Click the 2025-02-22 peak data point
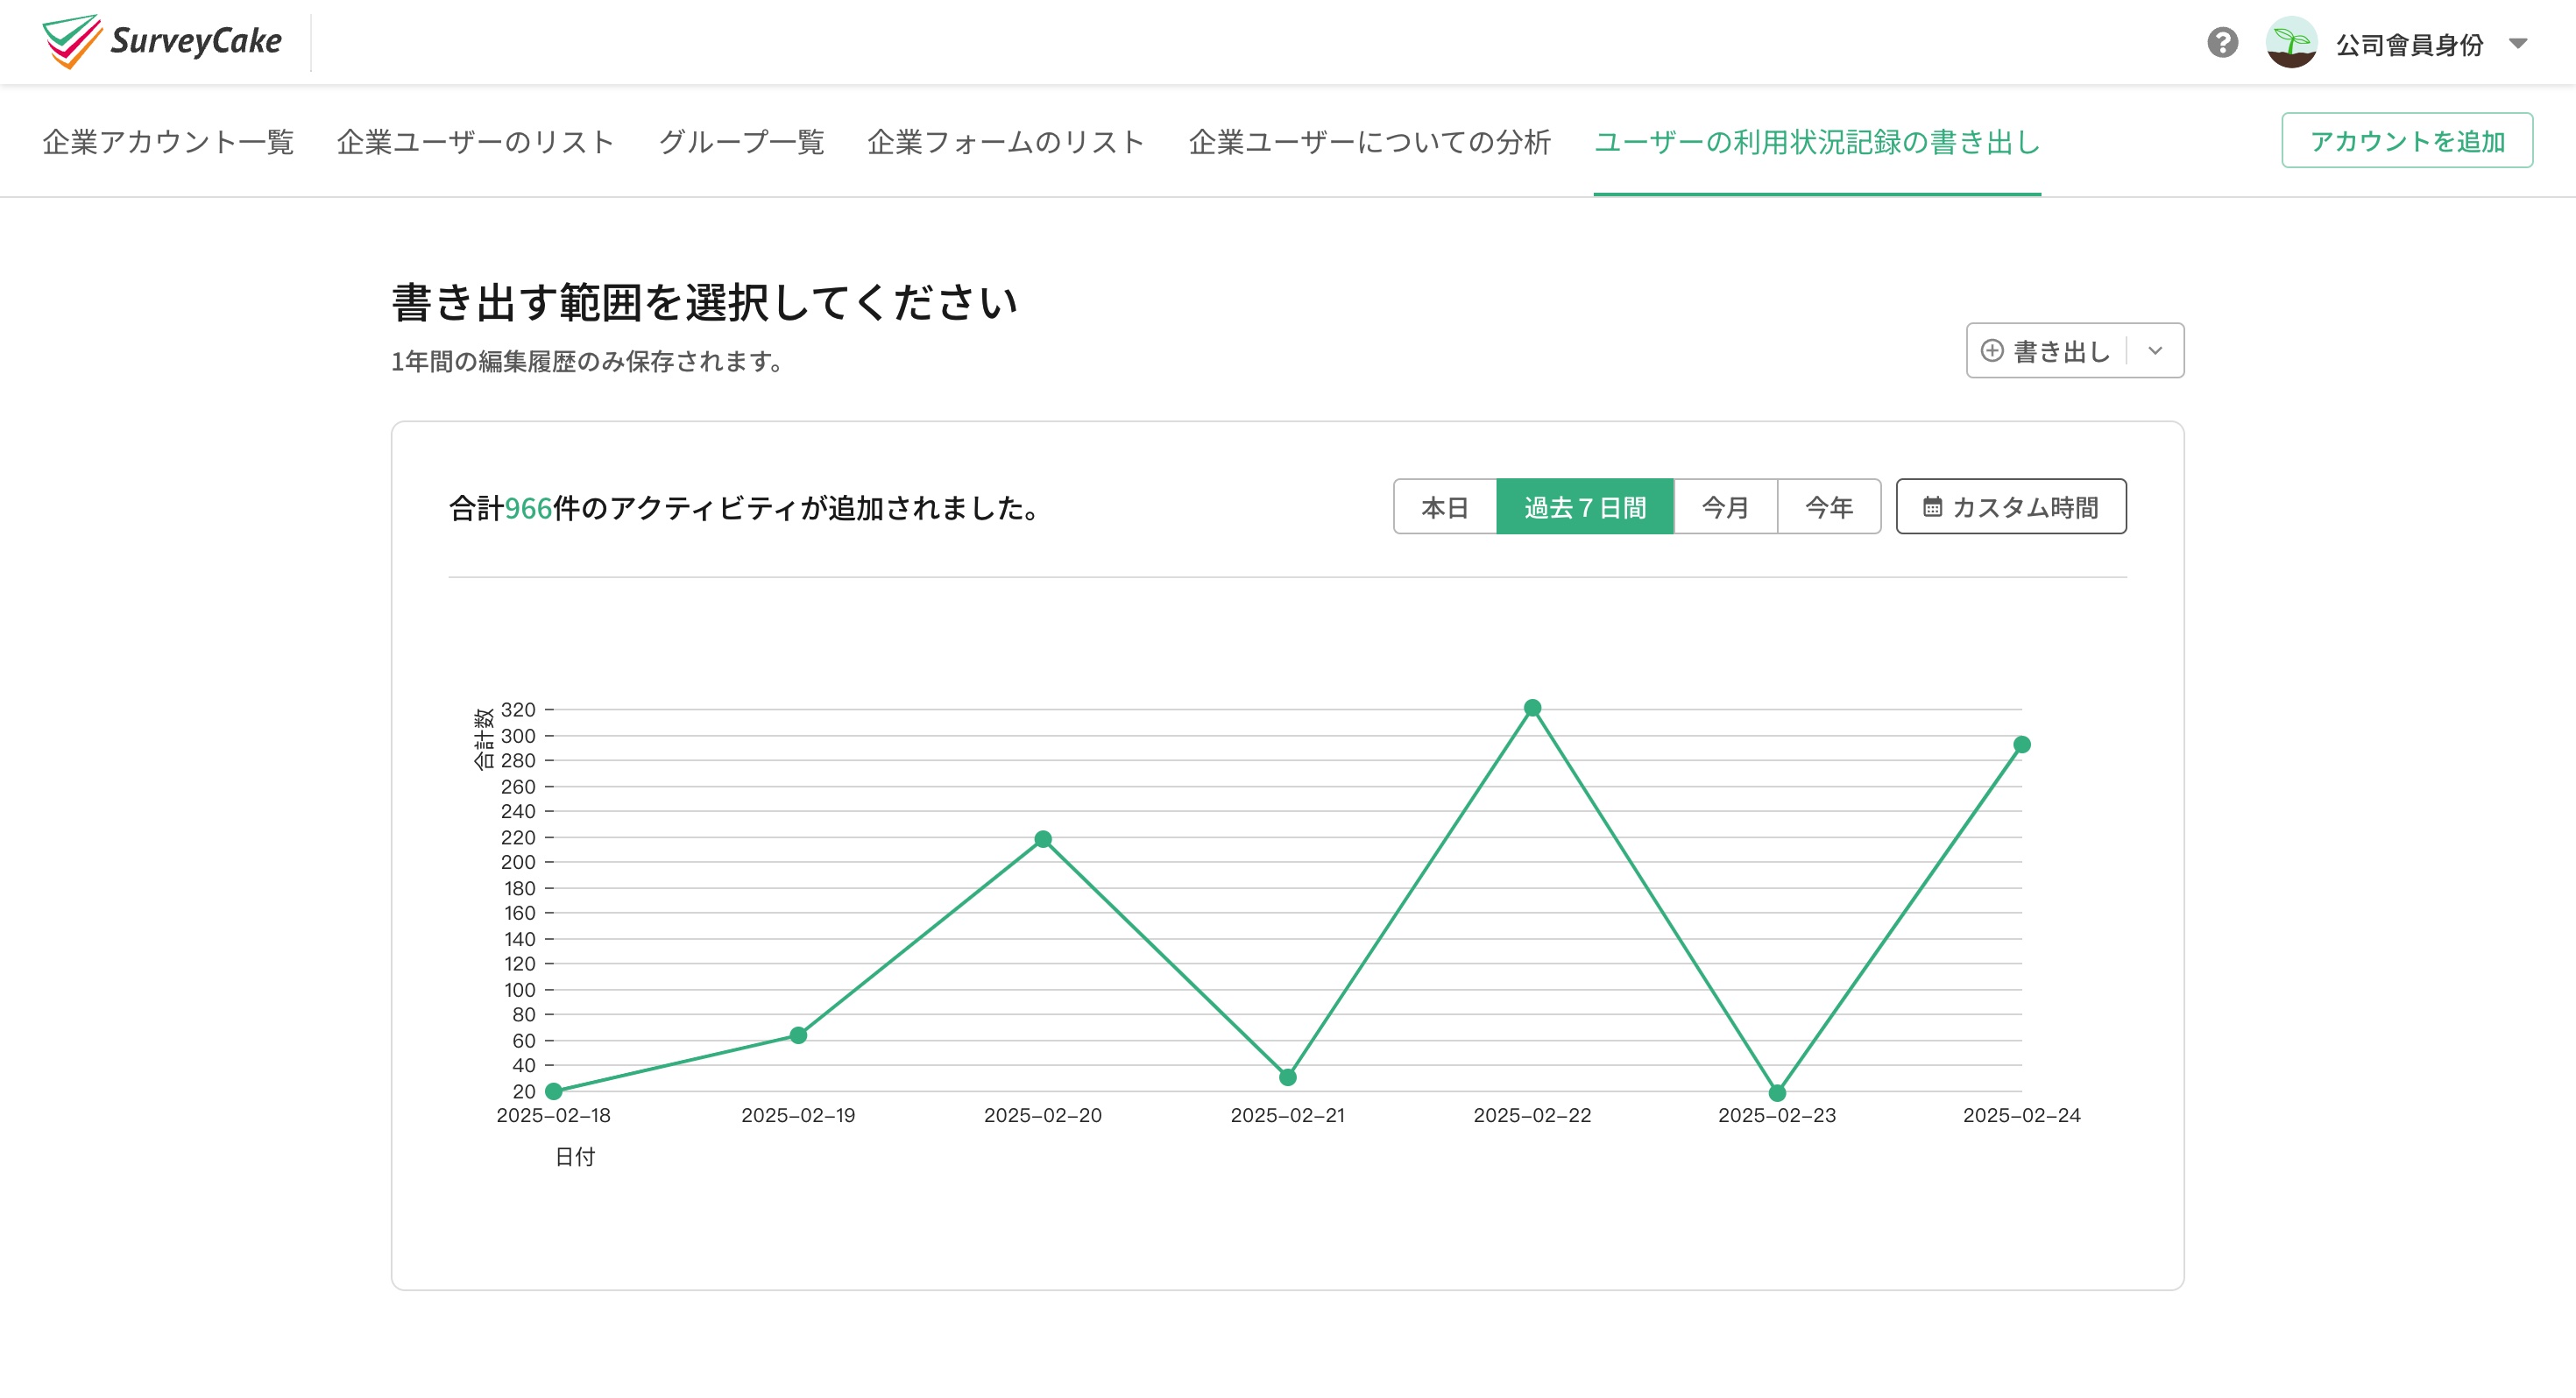This screenshot has height=1398, width=2576. [x=1532, y=708]
